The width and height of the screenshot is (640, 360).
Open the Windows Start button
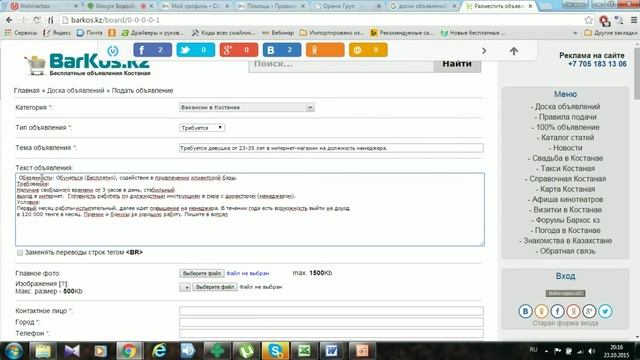tap(13, 351)
